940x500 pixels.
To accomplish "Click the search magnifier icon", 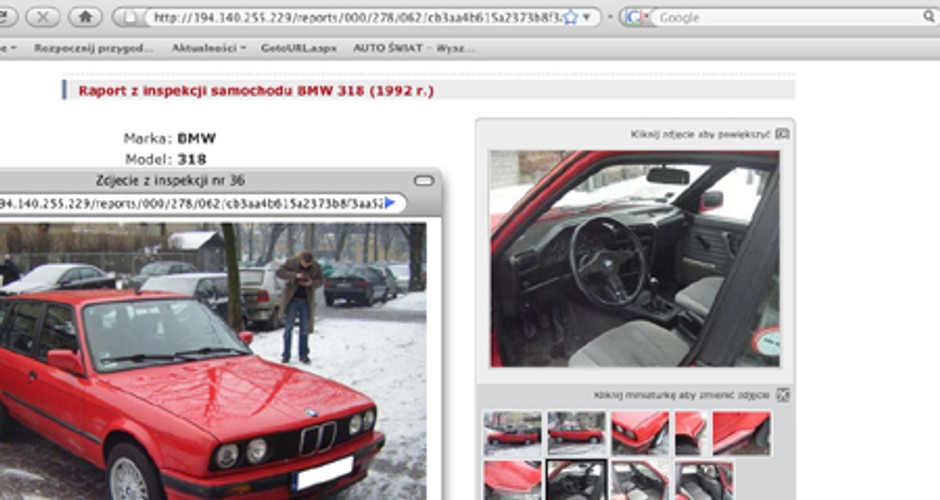I will 929,17.
